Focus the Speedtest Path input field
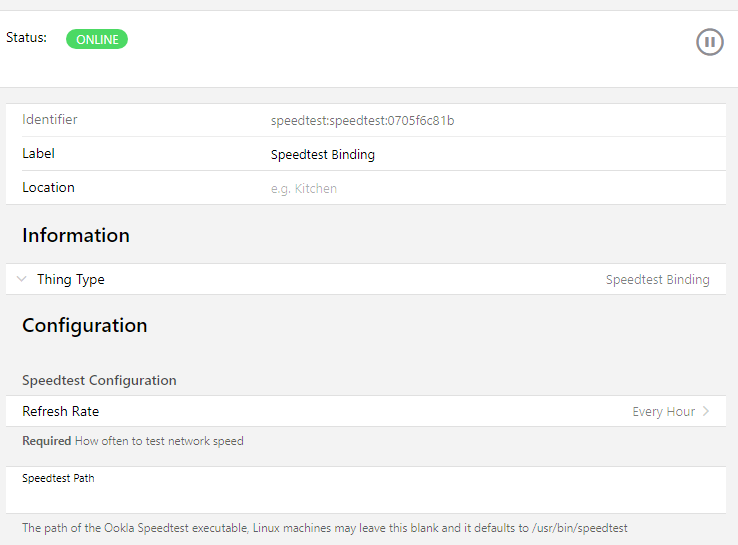Screen dimensions: 738x545 [x=368, y=498]
